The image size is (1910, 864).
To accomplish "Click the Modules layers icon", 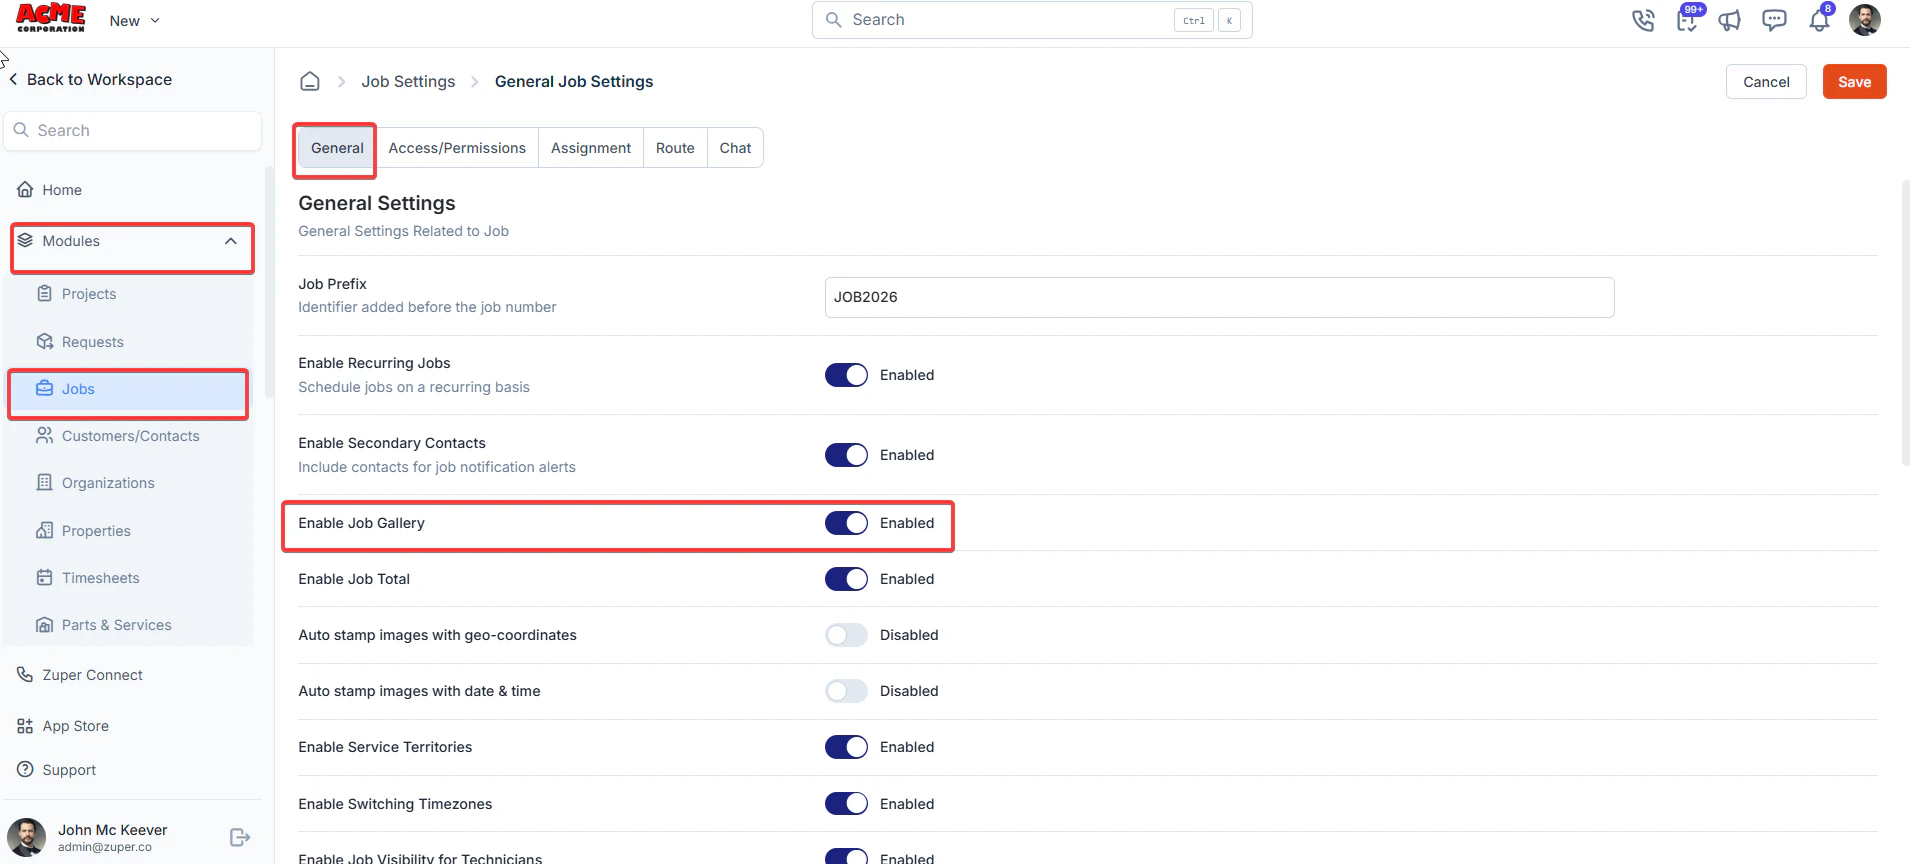I will 25,240.
